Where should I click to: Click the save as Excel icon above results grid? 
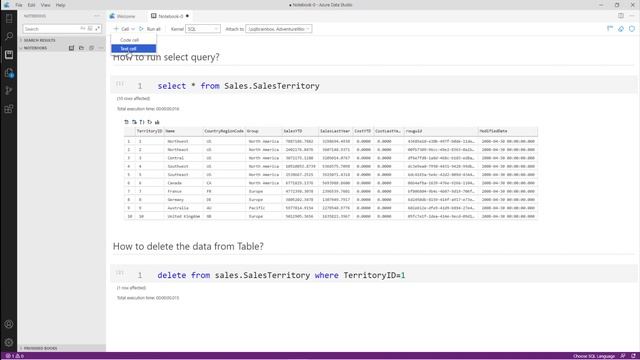tap(134, 122)
